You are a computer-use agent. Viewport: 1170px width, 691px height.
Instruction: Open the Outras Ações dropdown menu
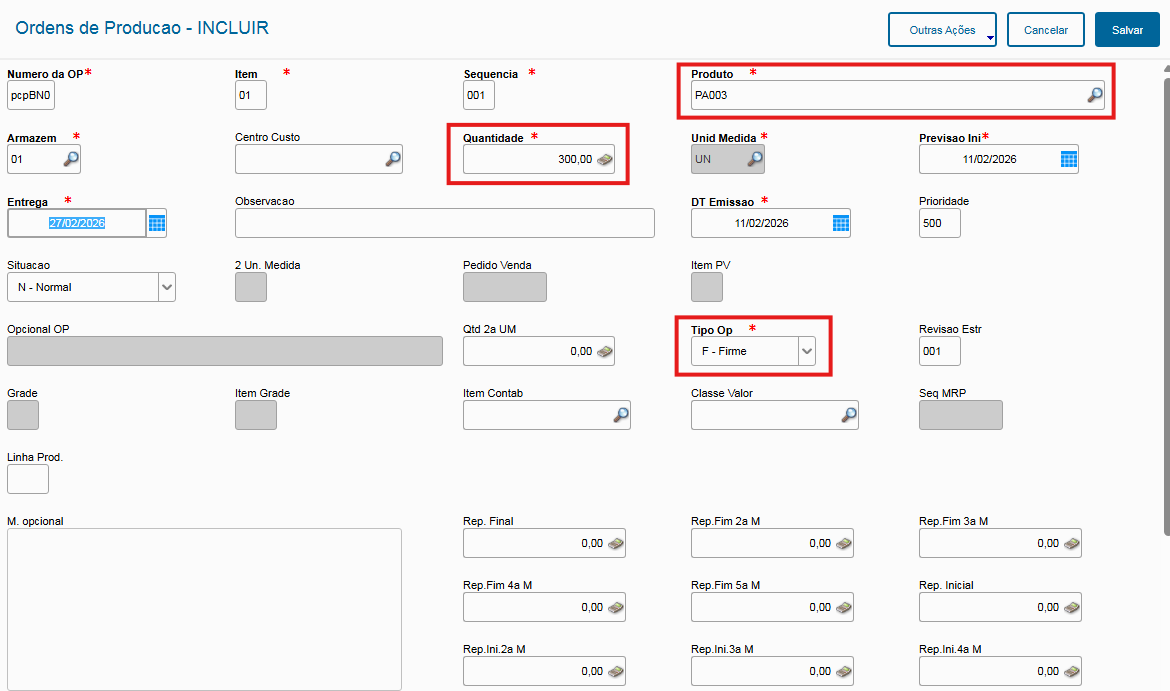pos(942,30)
